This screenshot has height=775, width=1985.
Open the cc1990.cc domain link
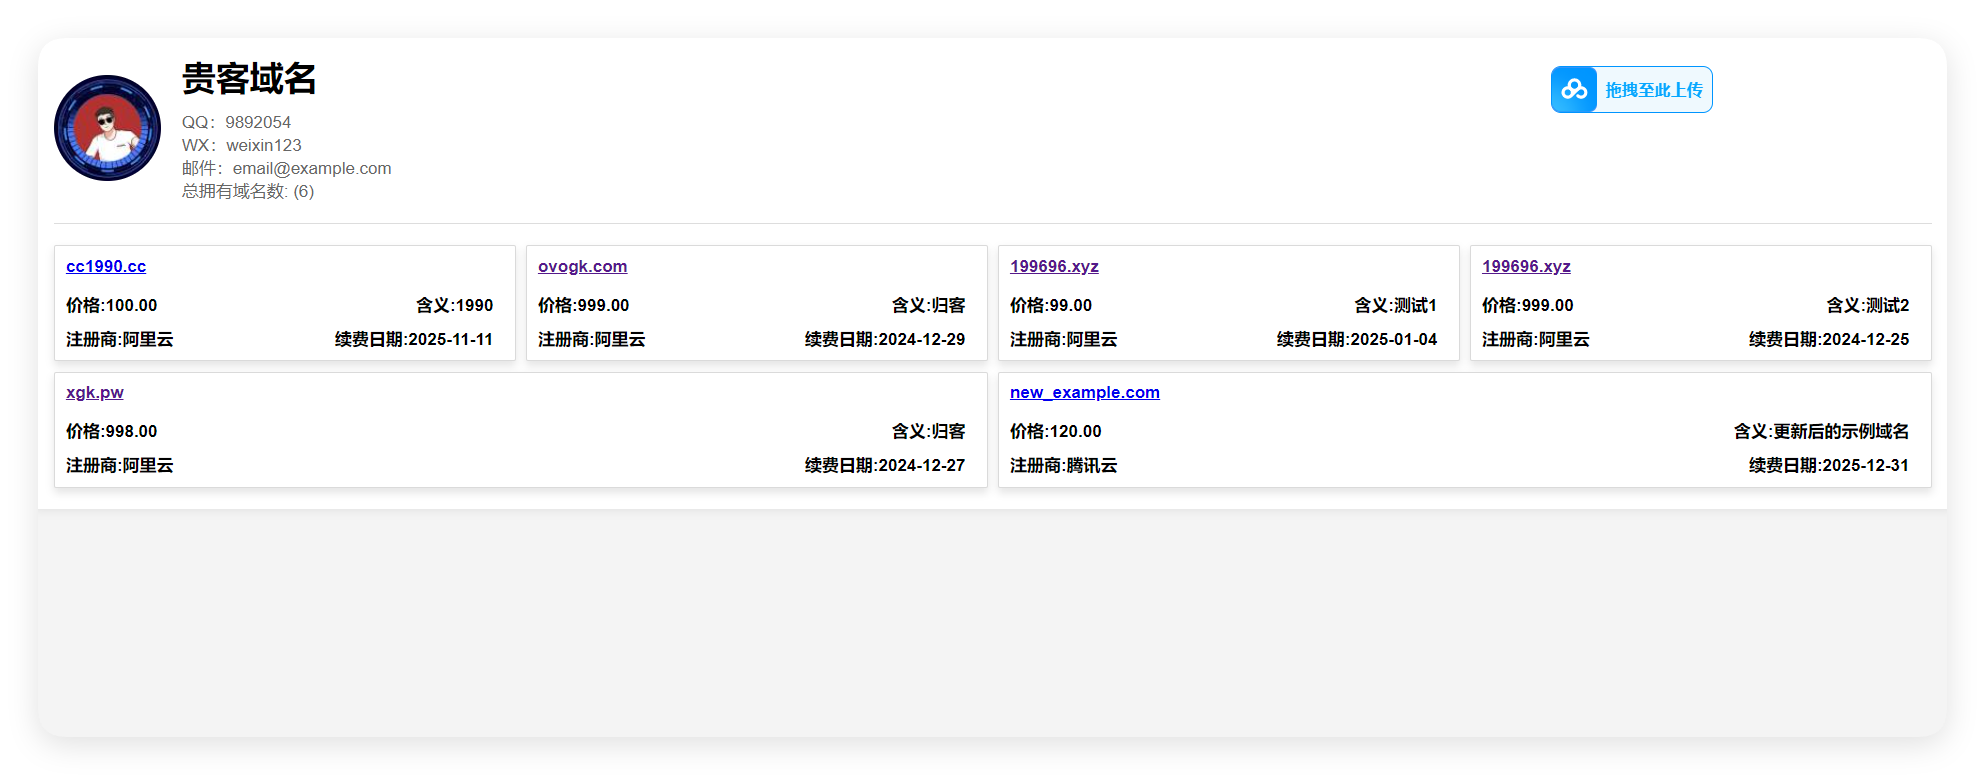click(x=106, y=266)
